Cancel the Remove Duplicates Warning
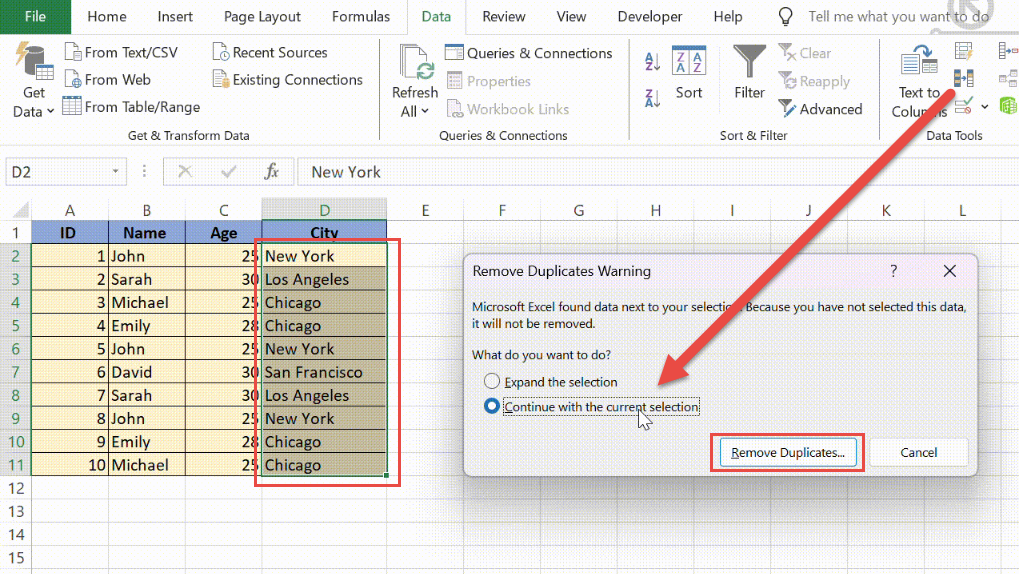Screen dimensions: 1019x574 pos(918,452)
